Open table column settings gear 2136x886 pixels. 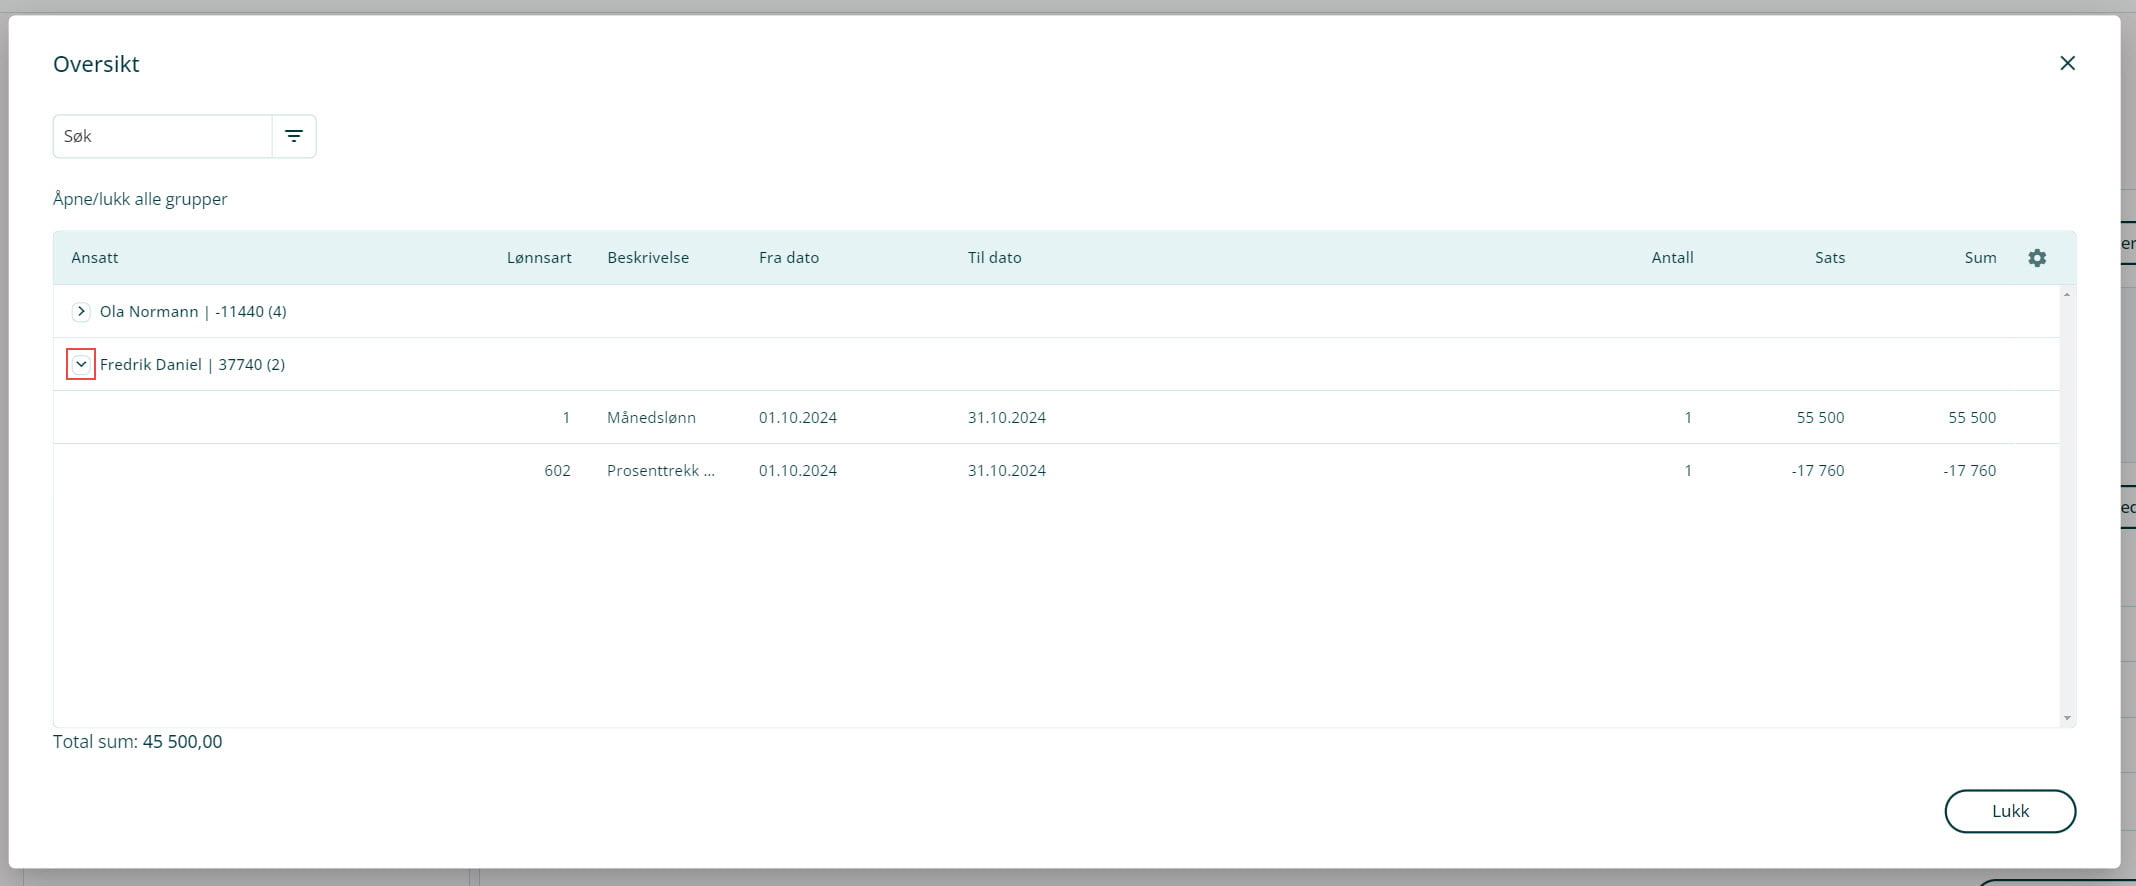[x=2036, y=258]
